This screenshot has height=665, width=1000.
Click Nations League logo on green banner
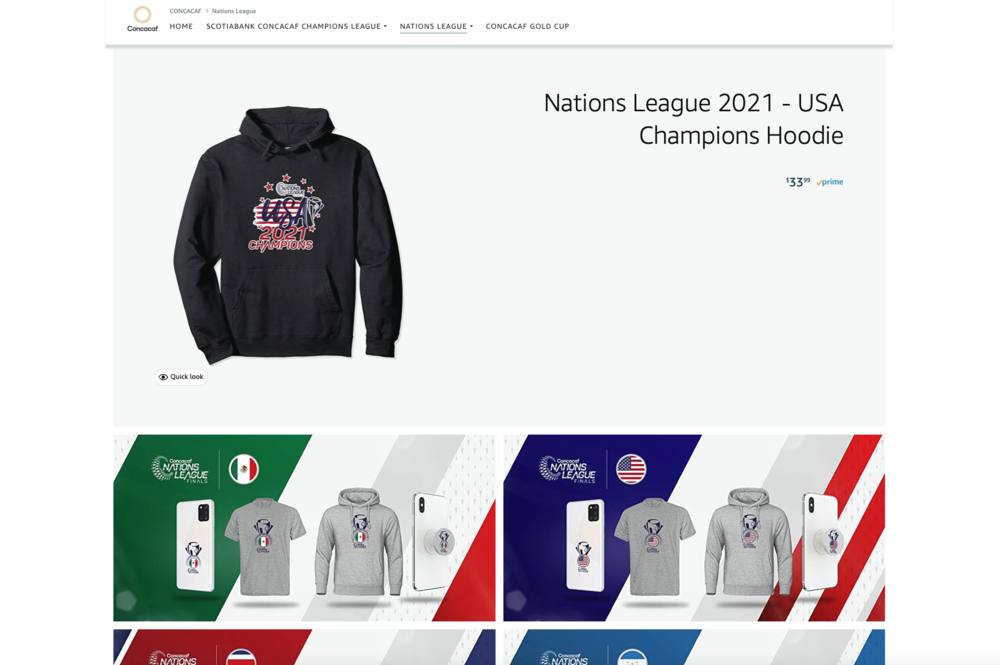pyautogui.click(x=180, y=469)
